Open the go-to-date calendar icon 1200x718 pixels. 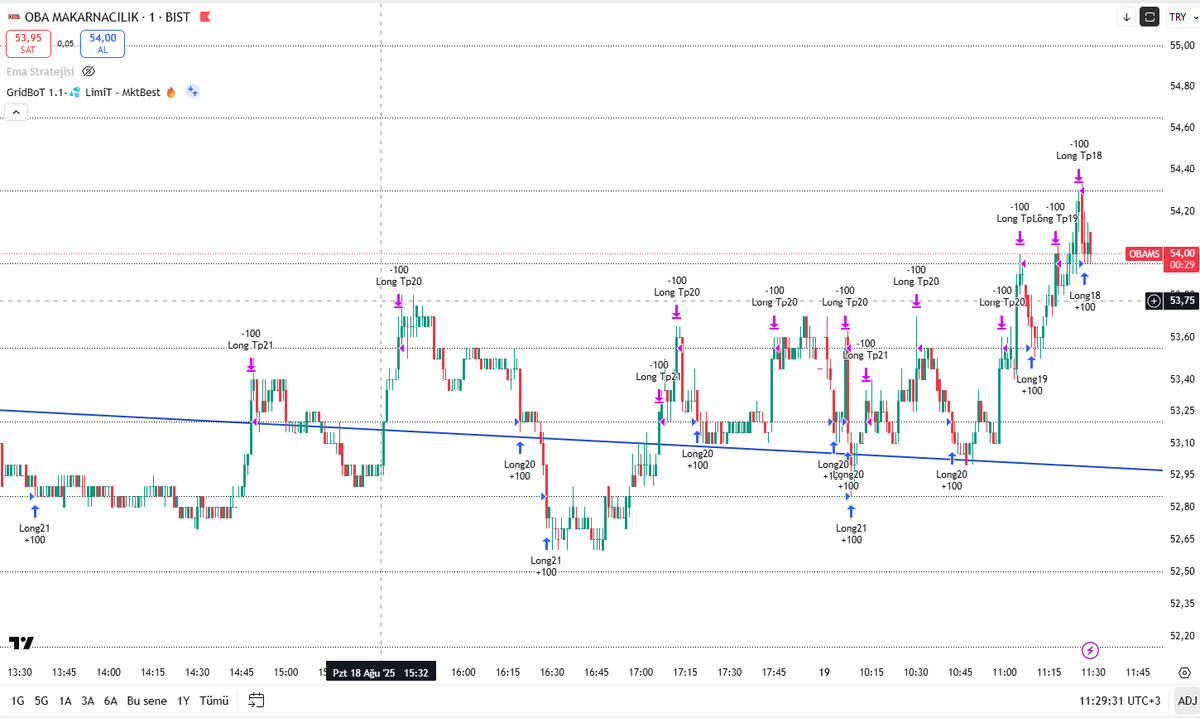coord(257,700)
